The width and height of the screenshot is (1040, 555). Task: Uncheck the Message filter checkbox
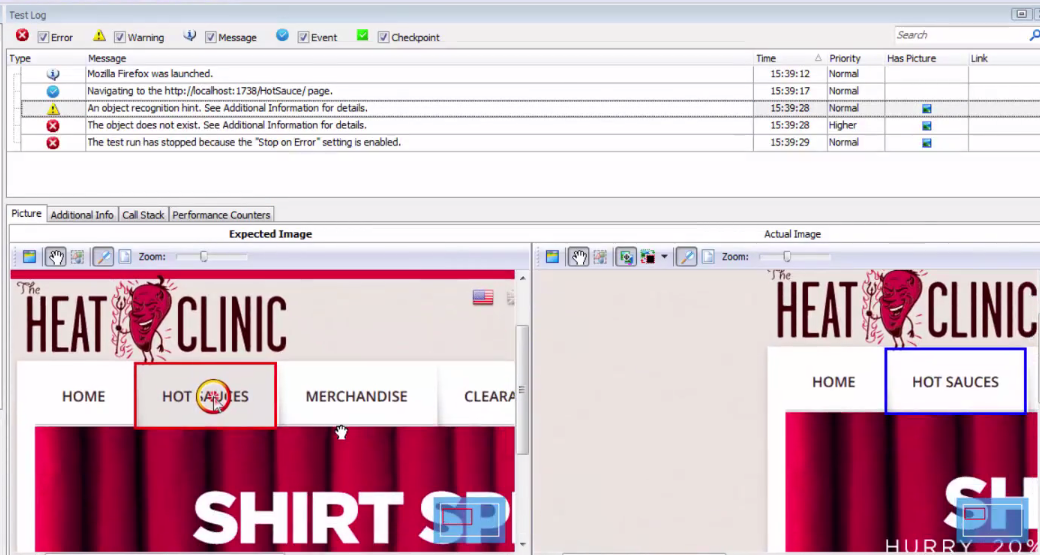pyautogui.click(x=210, y=38)
